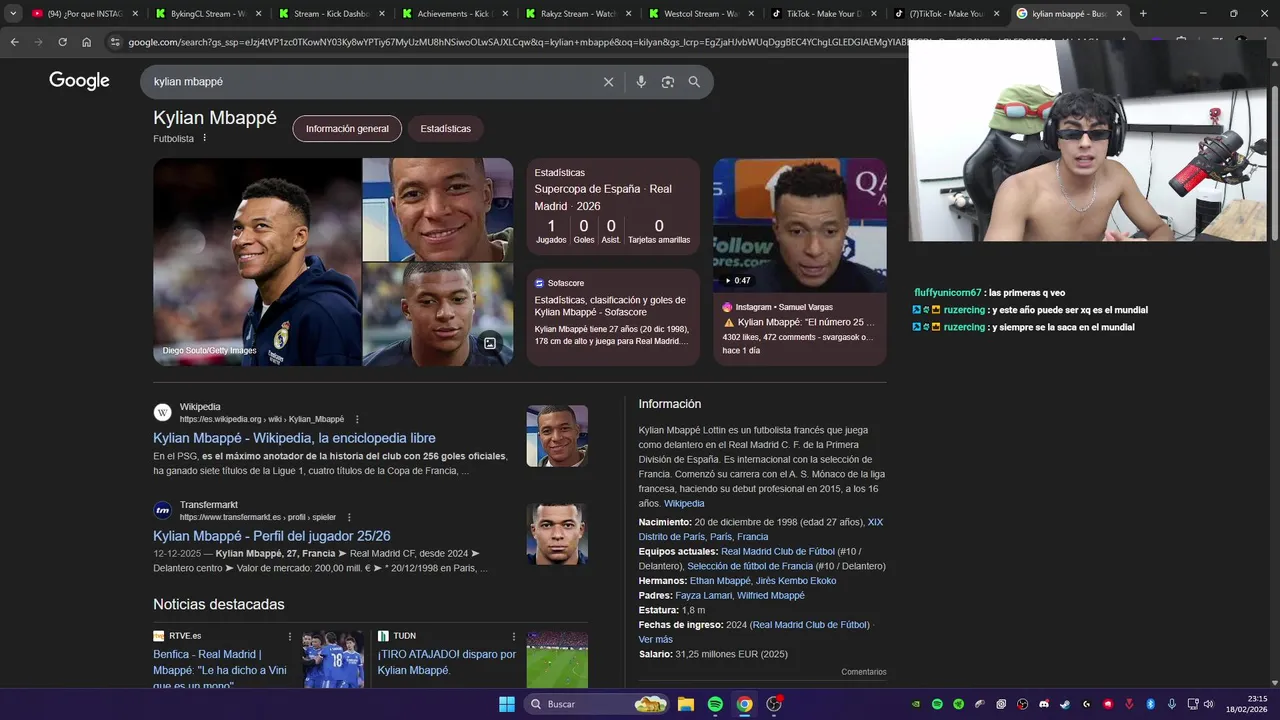
Task: Open ¡TIRO ATAJADO! TUDN news article
Action: (x=447, y=662)
